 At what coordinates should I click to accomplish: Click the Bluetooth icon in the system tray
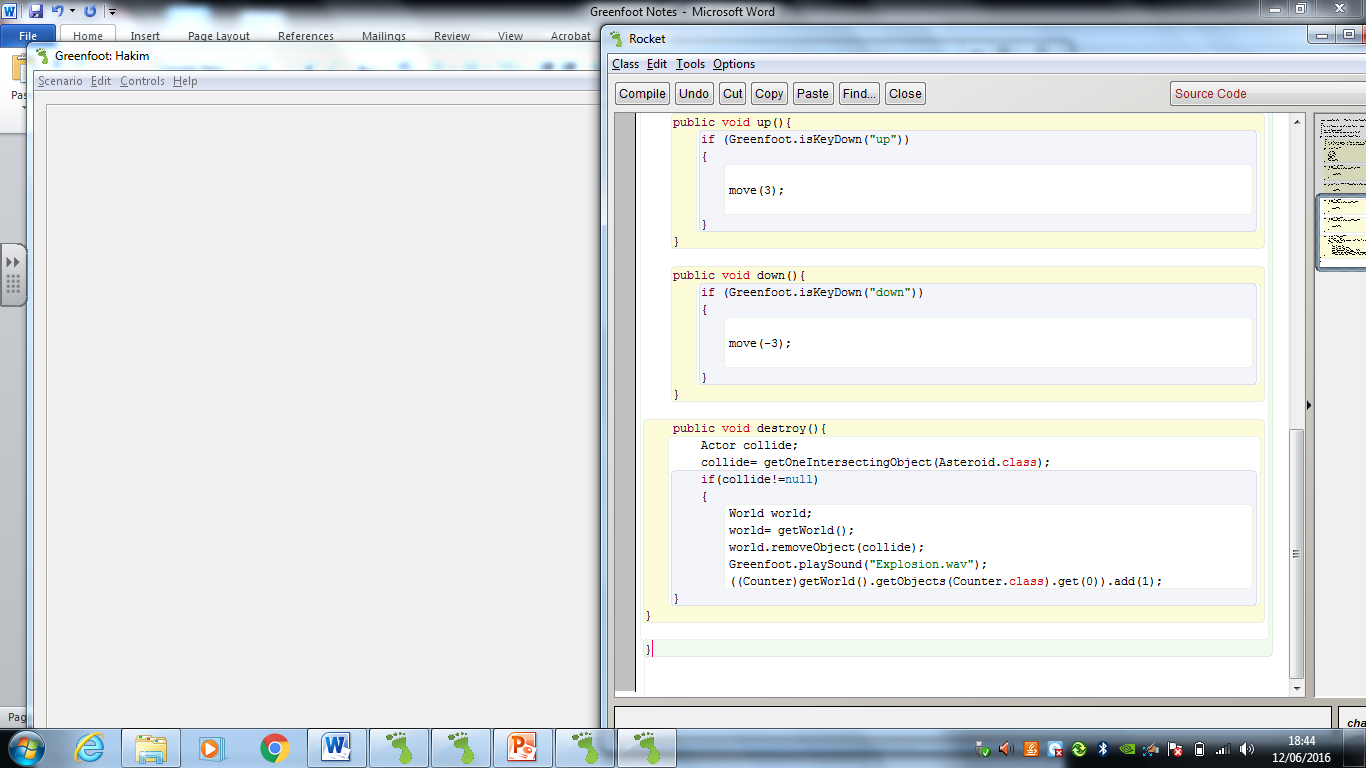(x=1103, y=748)
